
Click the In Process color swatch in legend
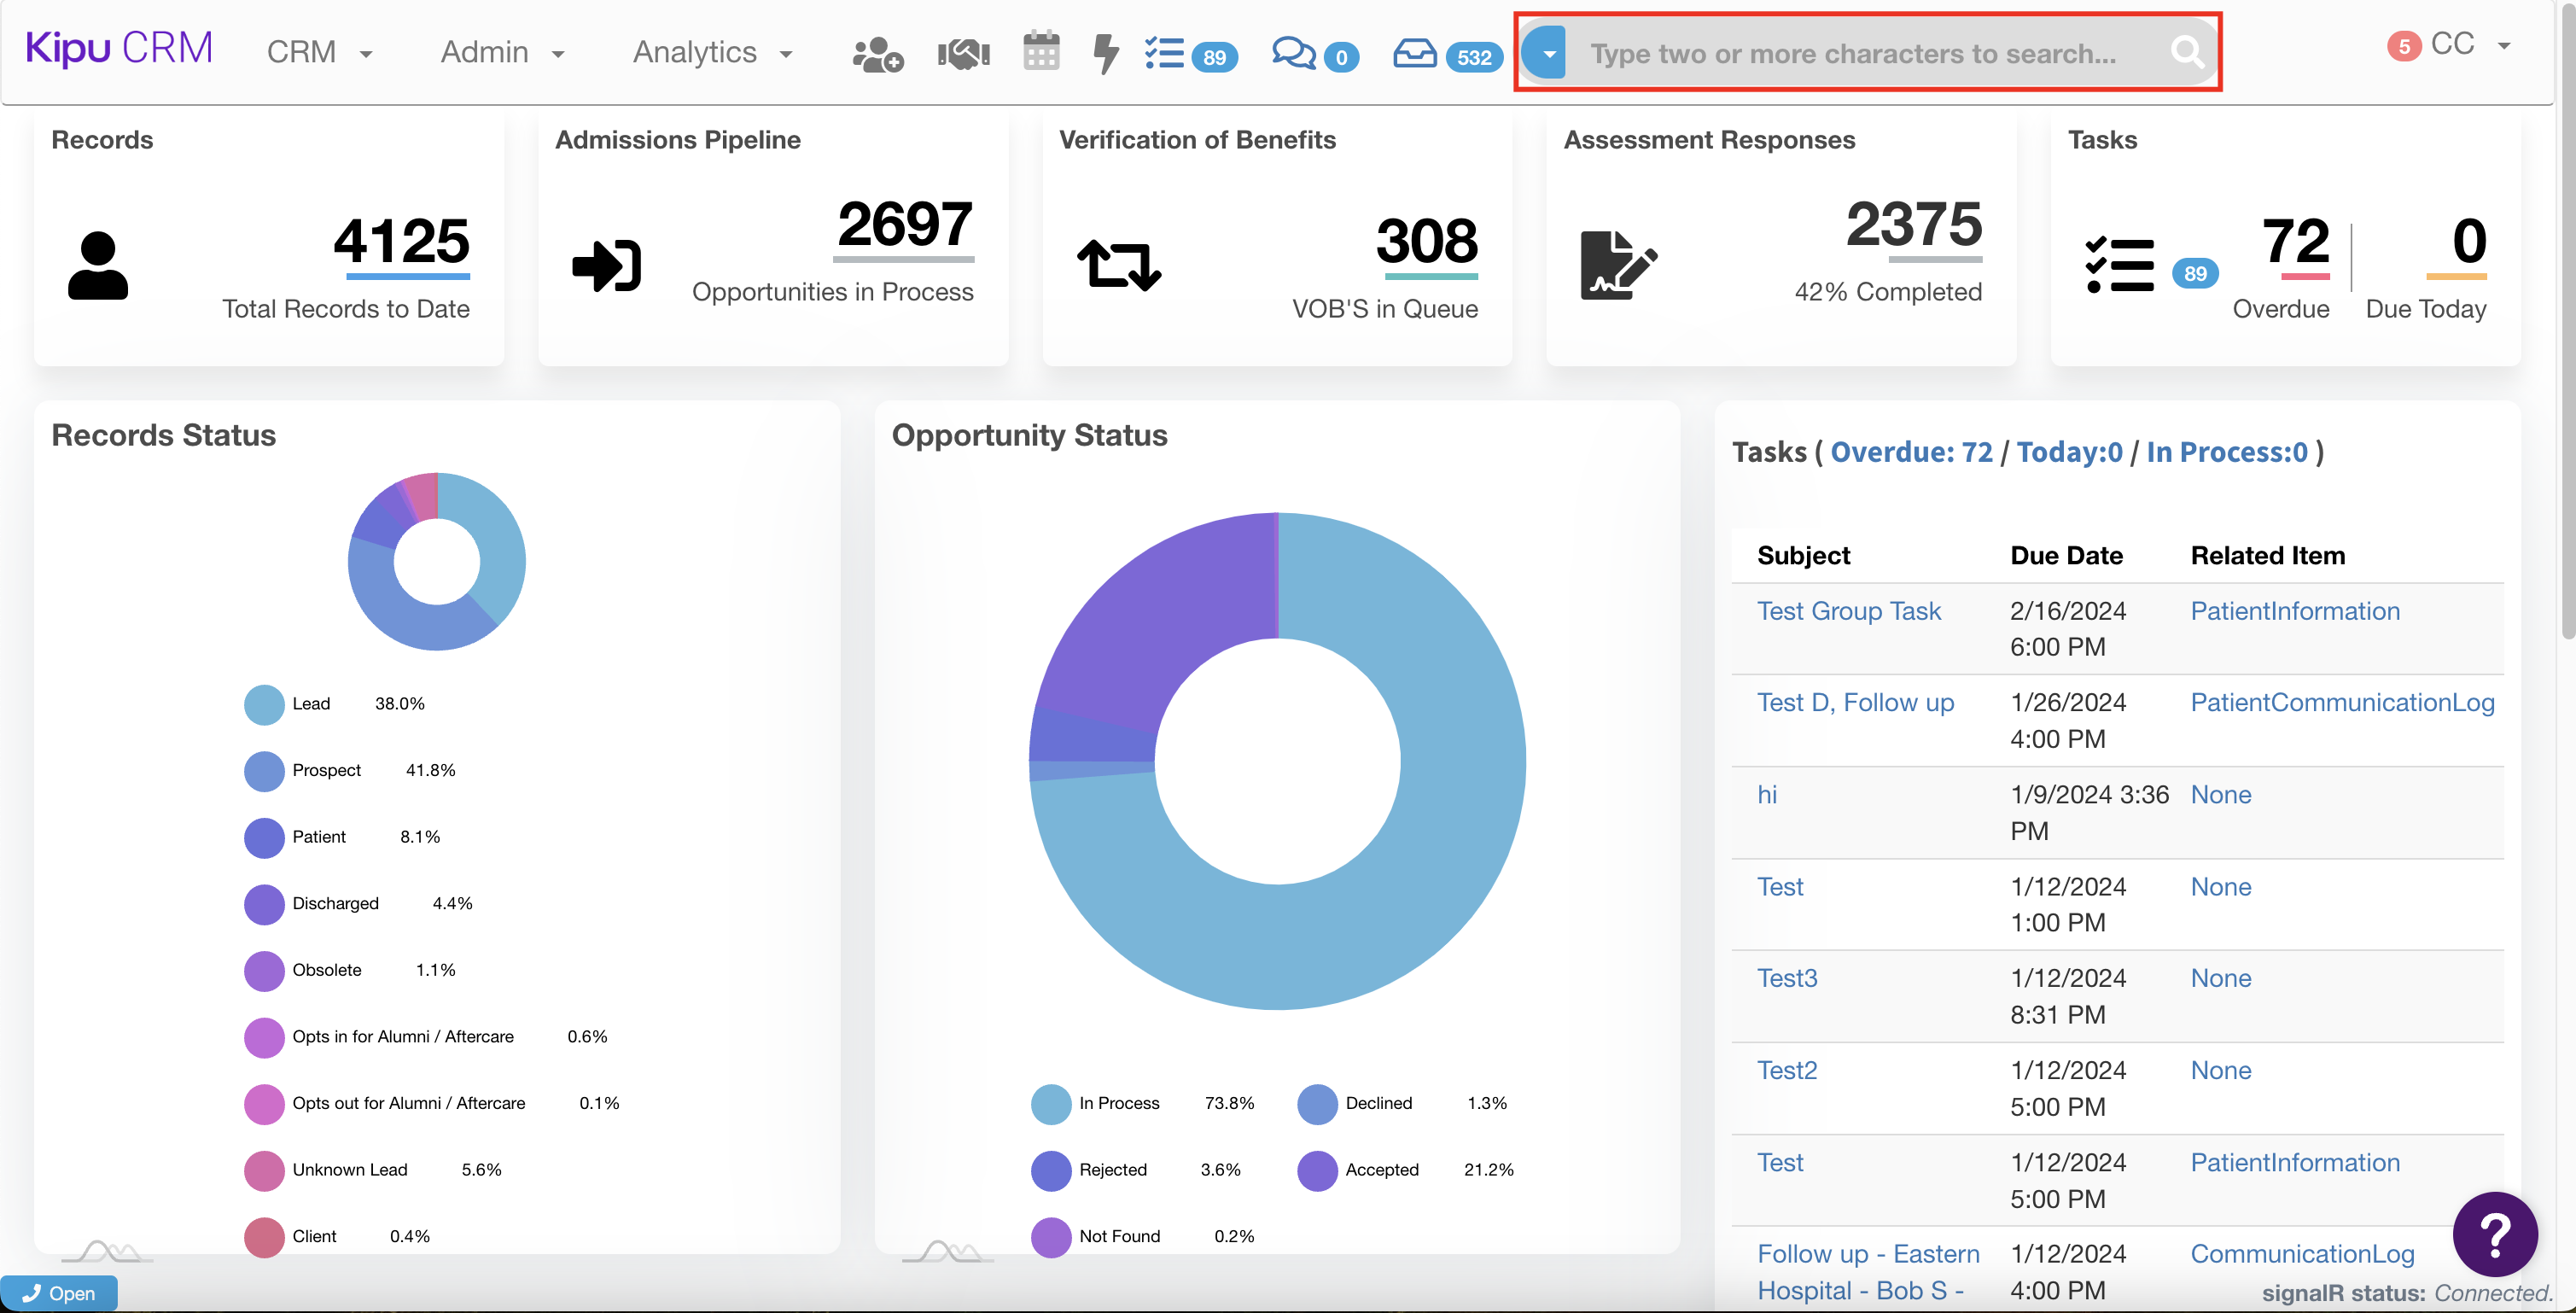[1050, 1104]
